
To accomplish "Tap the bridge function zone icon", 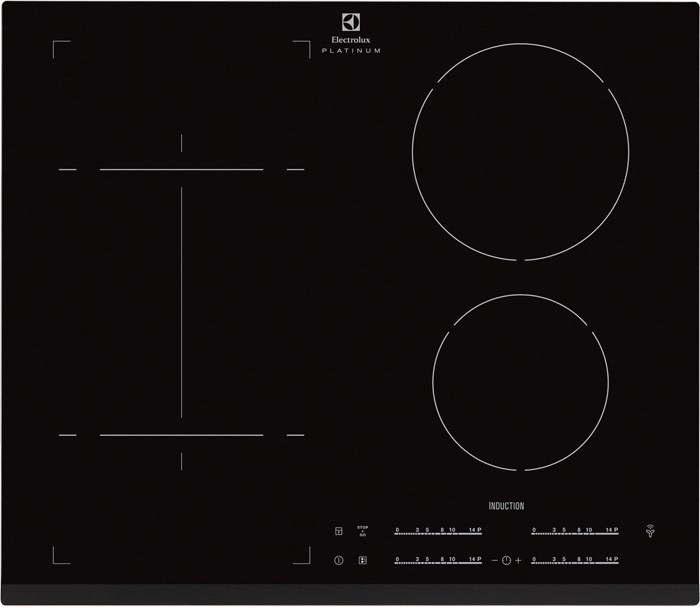I will [362, 560].
